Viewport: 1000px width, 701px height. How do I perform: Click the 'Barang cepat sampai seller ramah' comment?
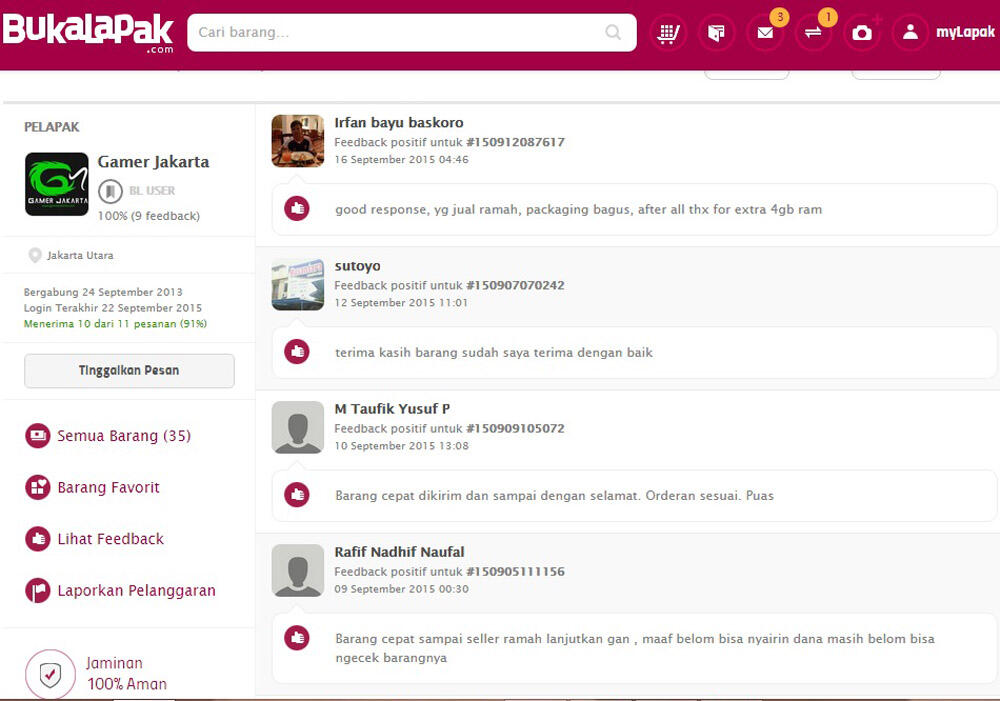(635, 648)
